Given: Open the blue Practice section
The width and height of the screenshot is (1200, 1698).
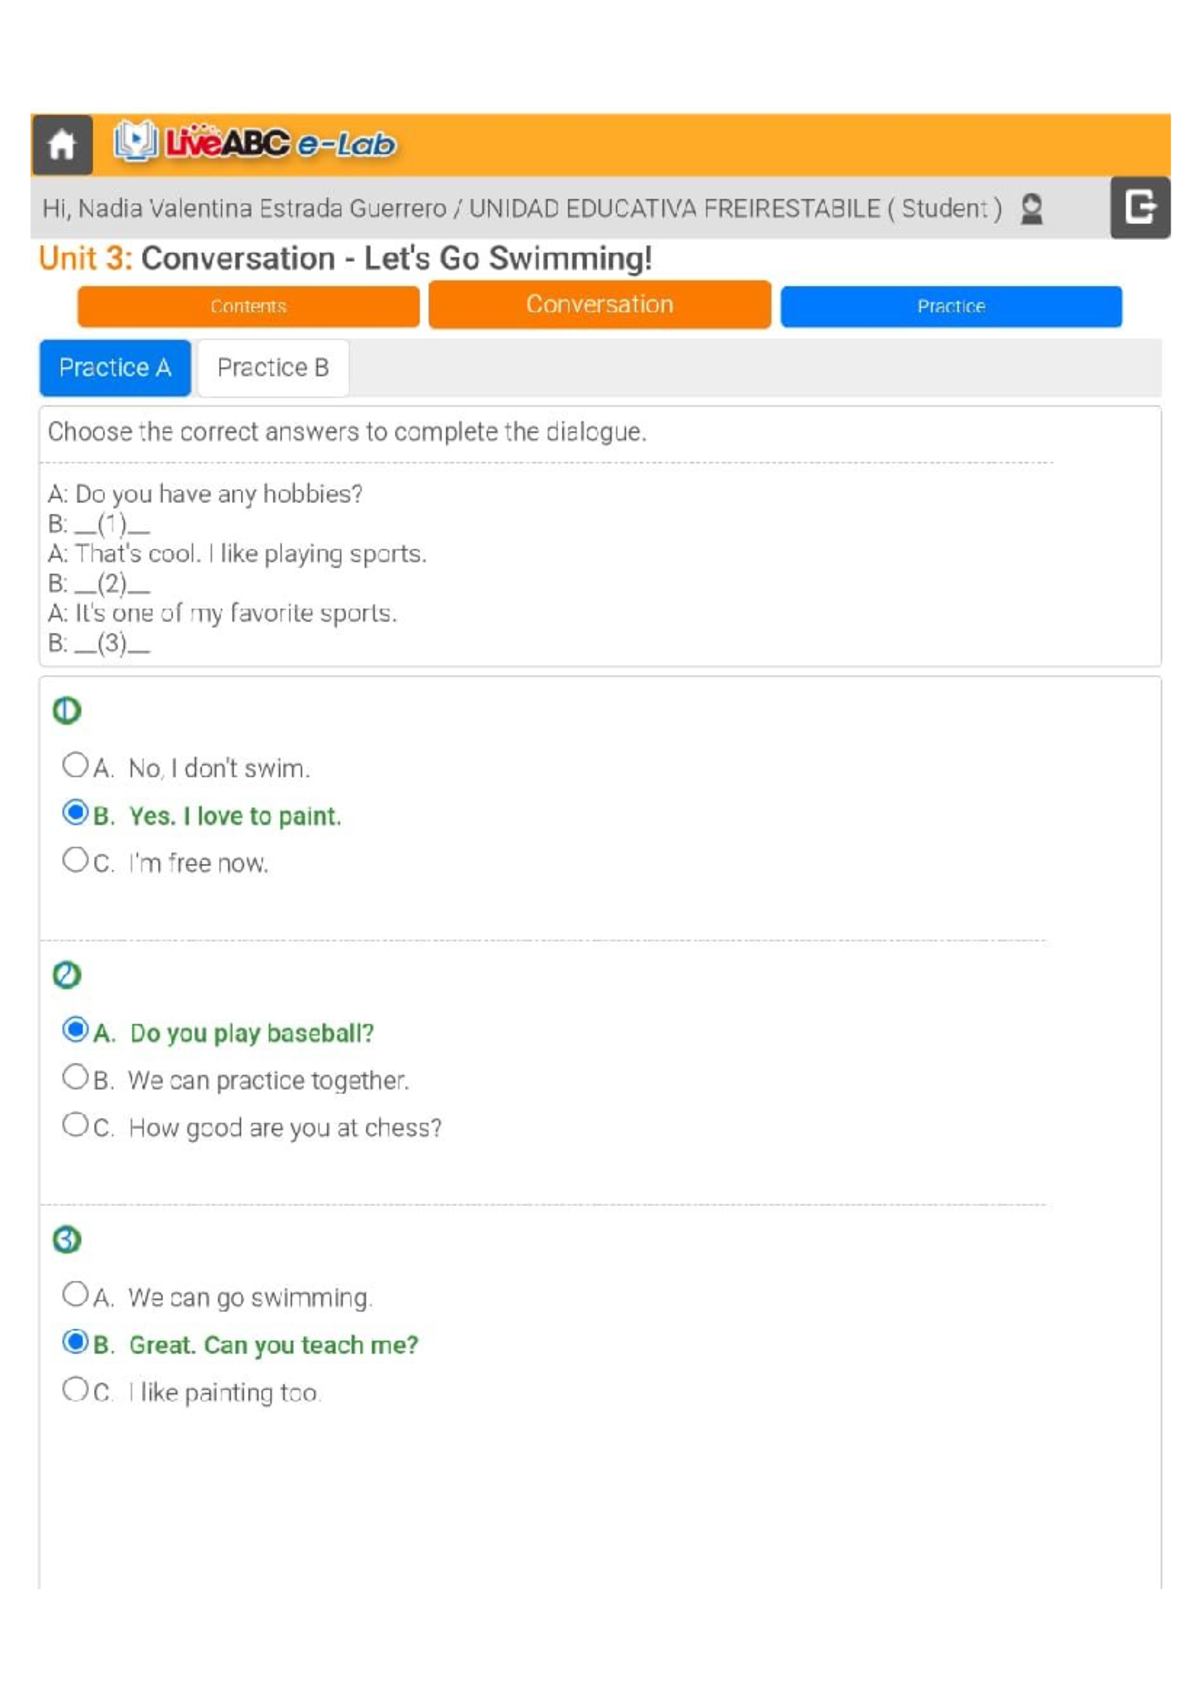Looking at the screenshot, I should 951,306.
